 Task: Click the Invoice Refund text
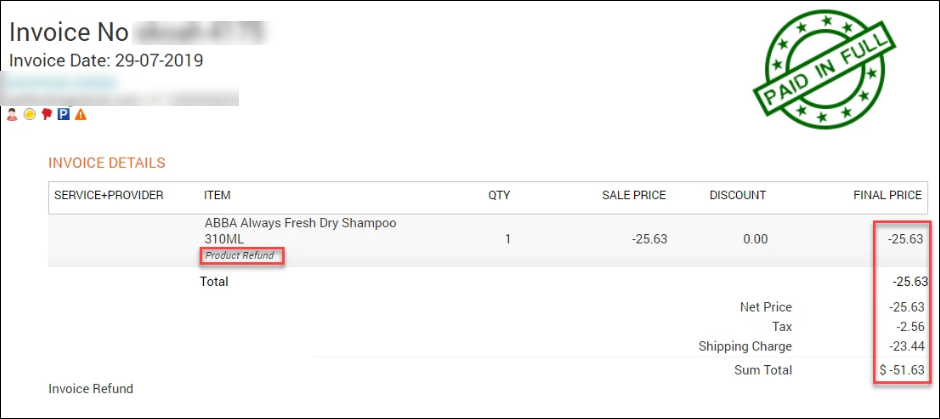91,389
